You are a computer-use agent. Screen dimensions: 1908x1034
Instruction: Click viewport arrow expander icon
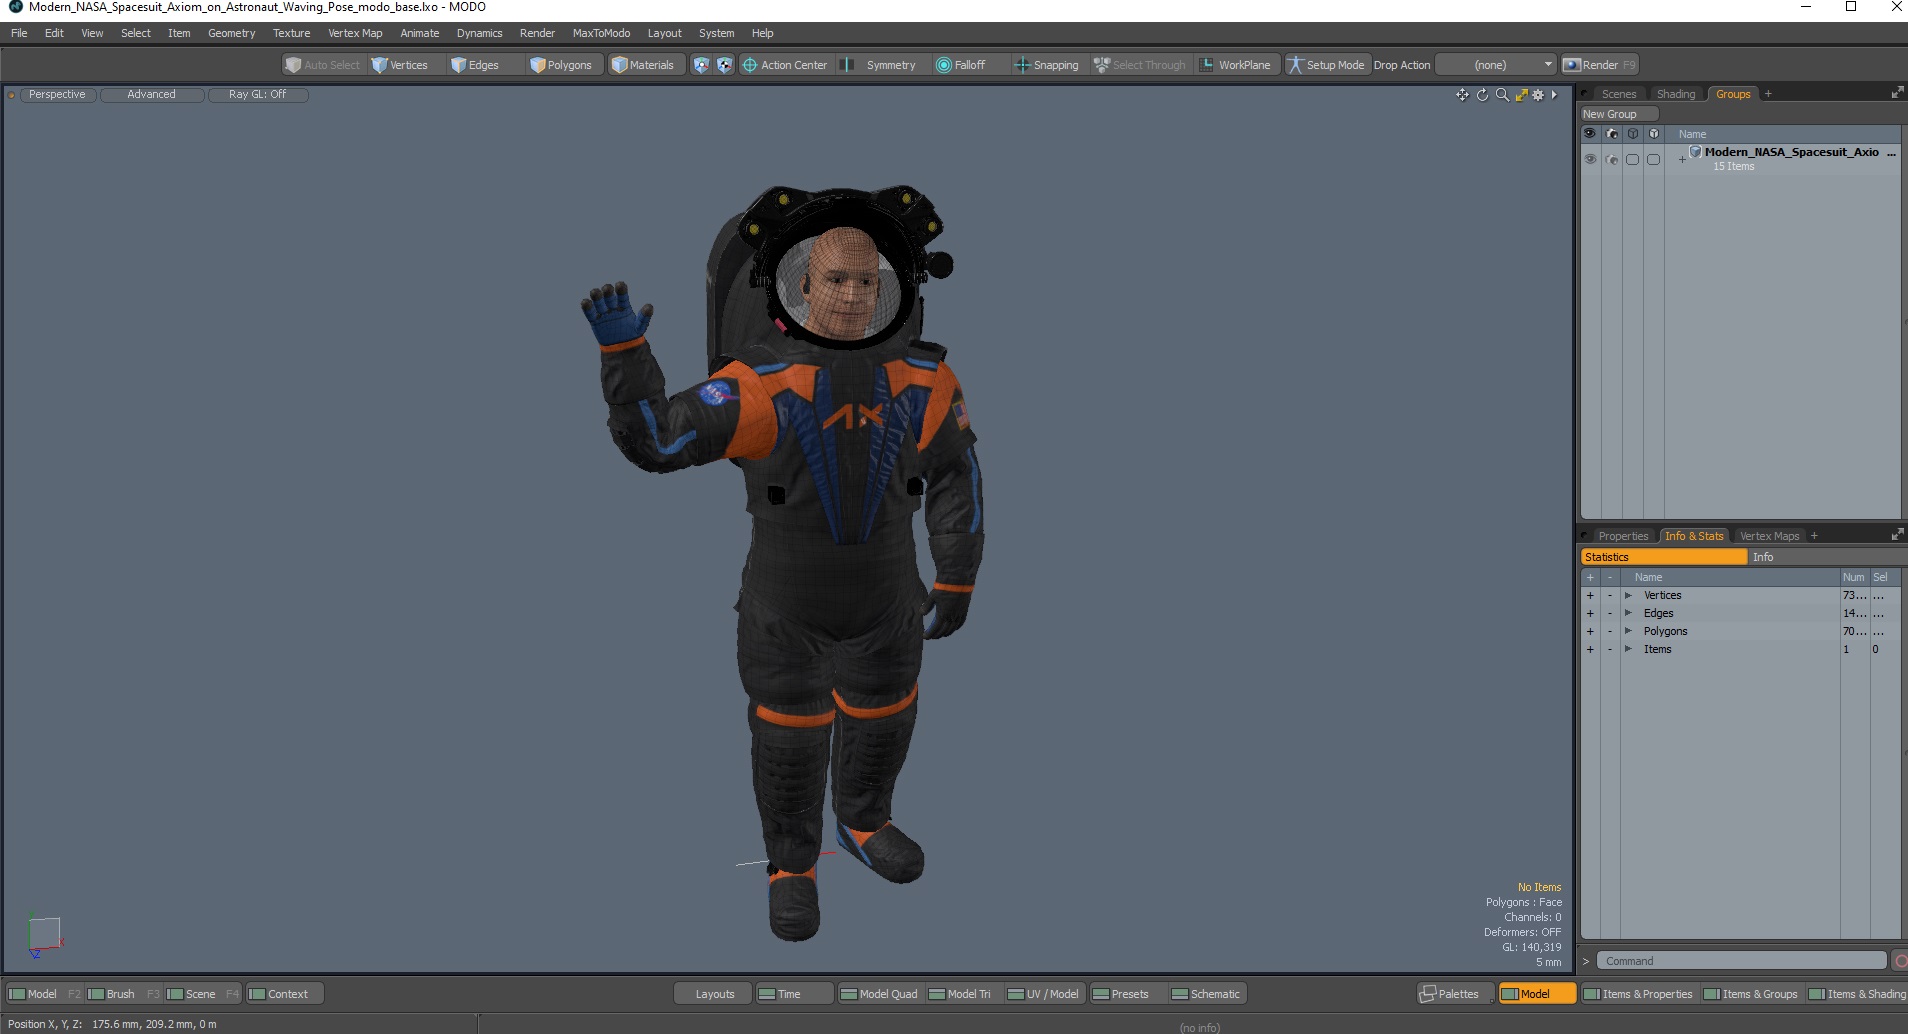[x=1554, y=95]
